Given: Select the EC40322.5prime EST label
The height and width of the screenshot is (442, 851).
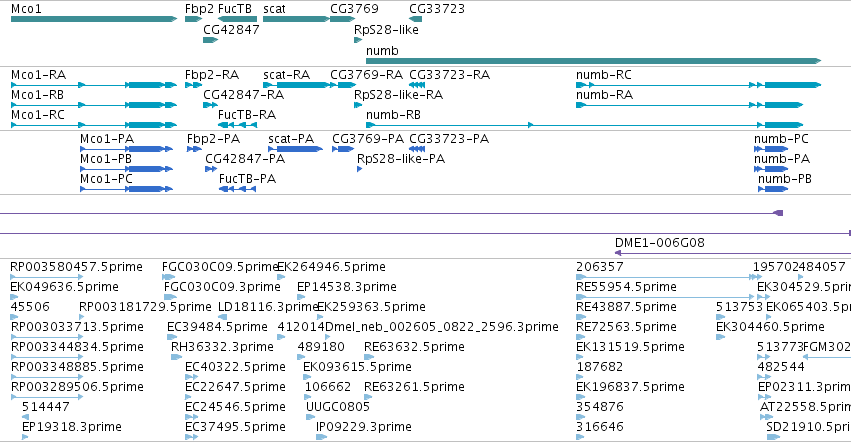Looking at the screenshot, I should point(236,367).
